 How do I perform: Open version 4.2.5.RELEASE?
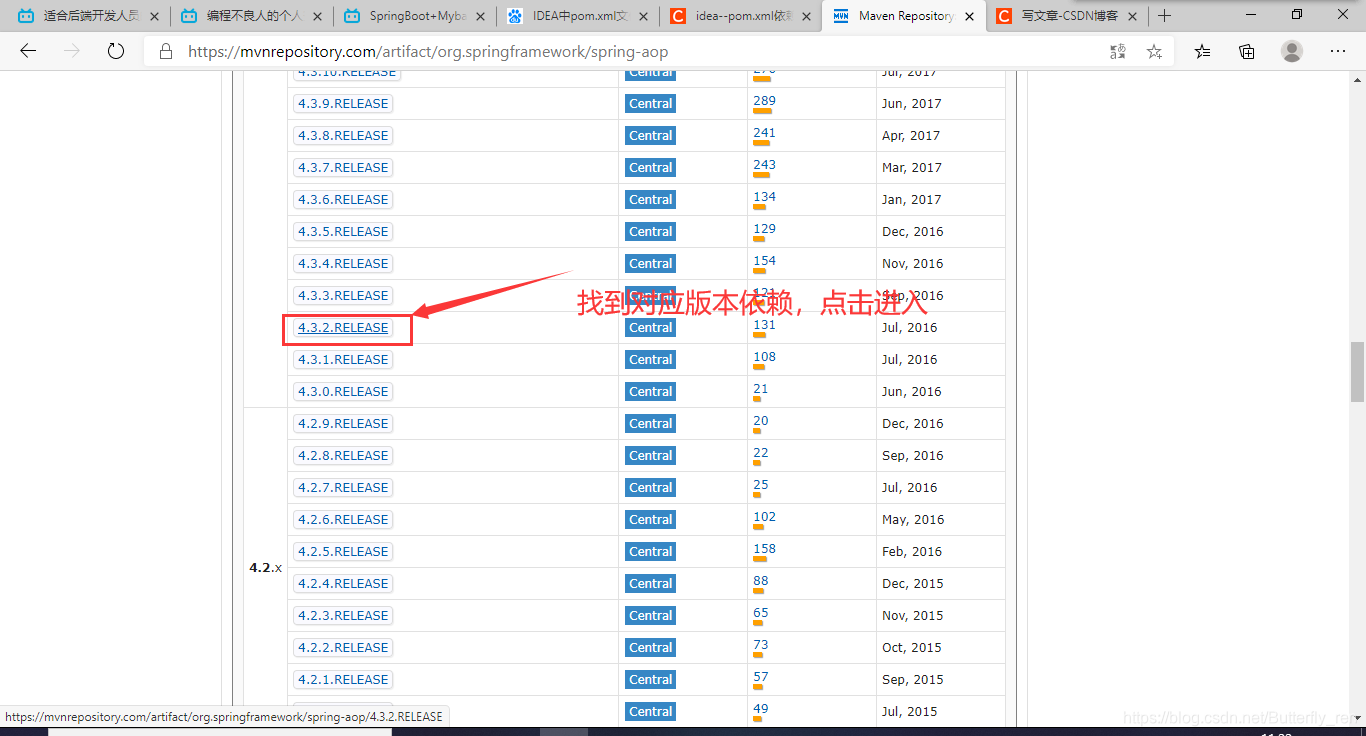click(x=343, y=551)
